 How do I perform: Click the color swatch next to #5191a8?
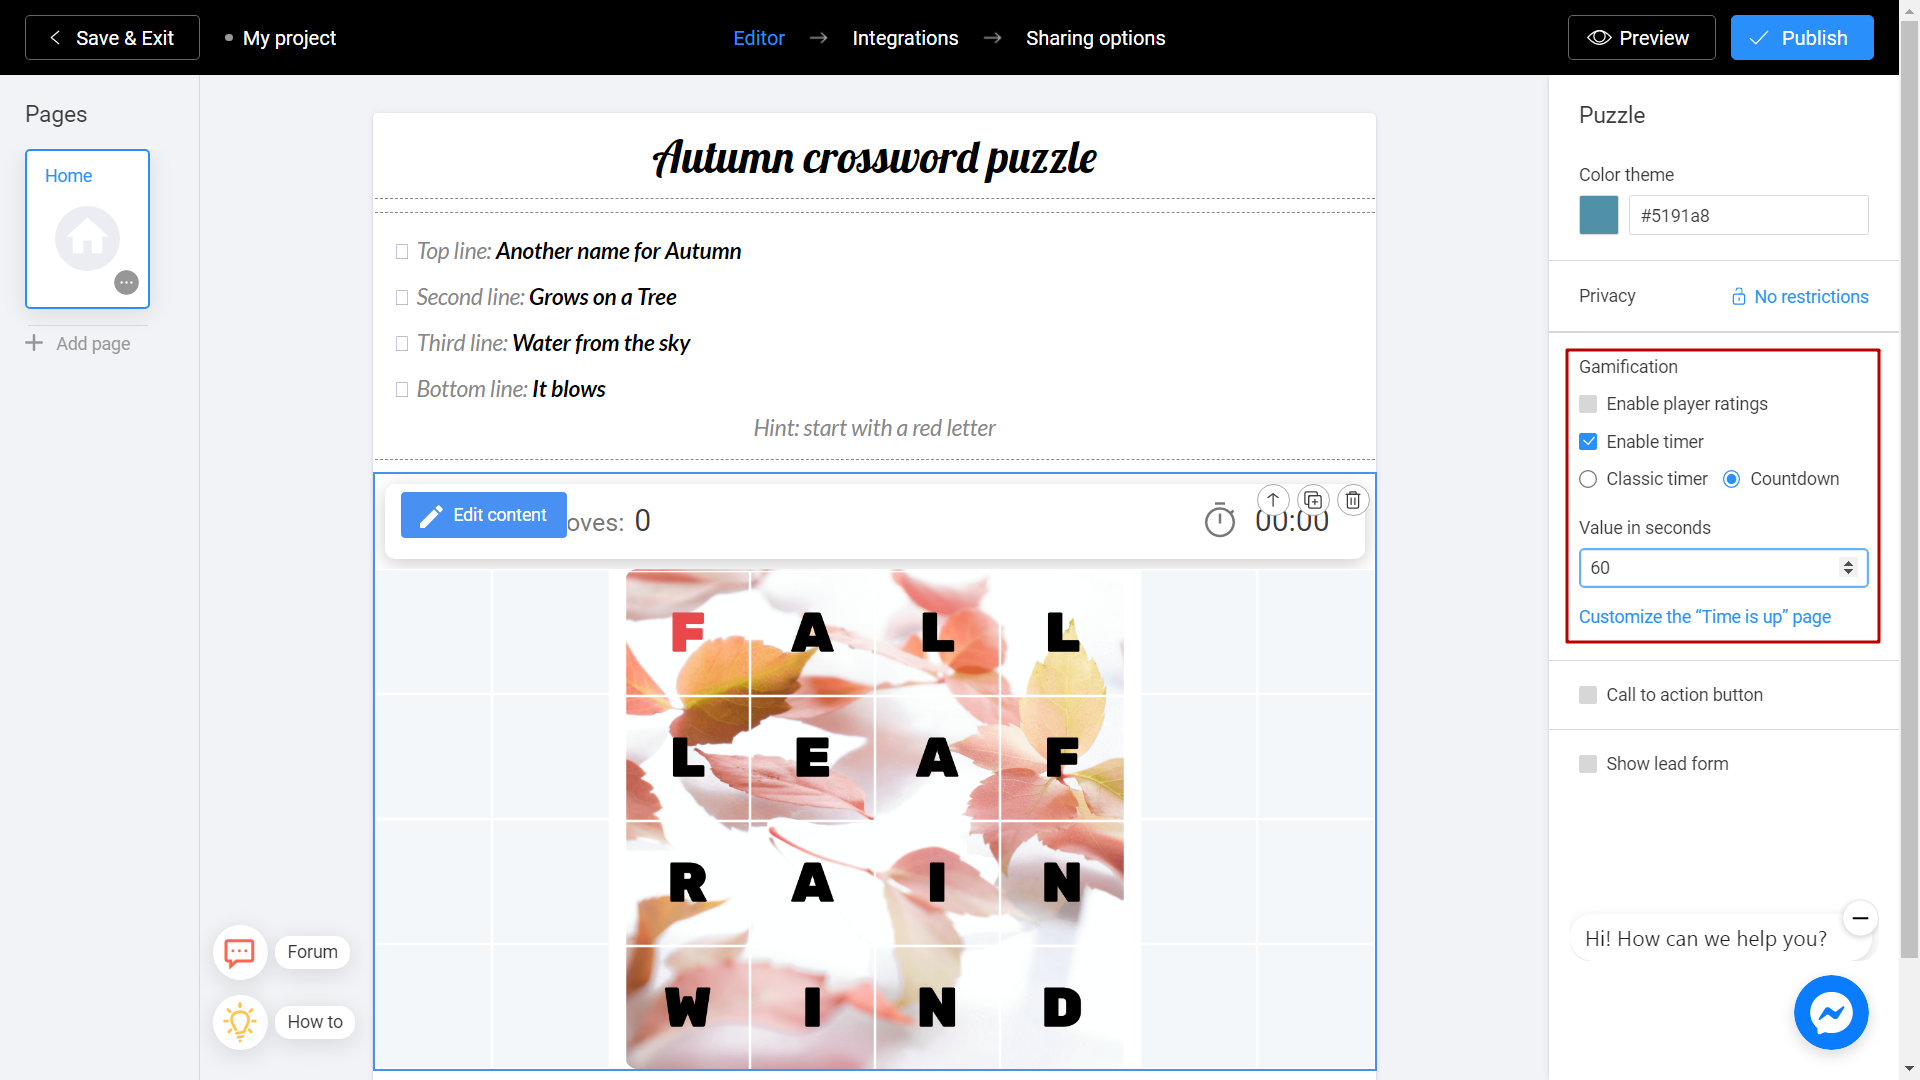coord(1601,216)
